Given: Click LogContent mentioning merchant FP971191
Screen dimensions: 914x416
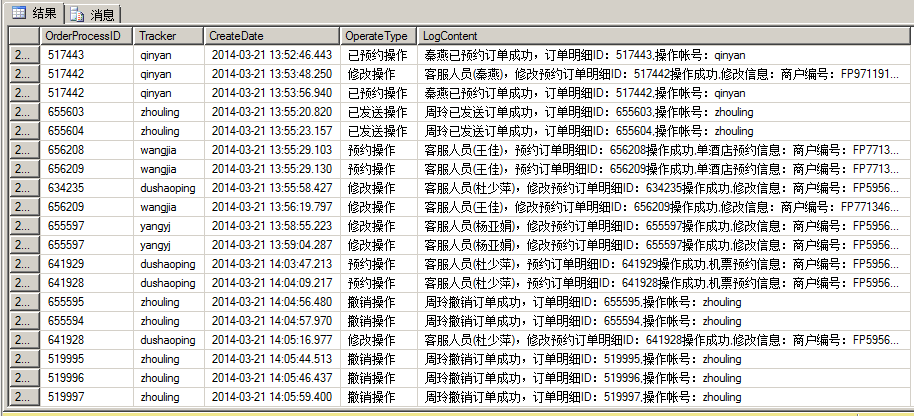Looking at the screenshot, I should (665, 74).
